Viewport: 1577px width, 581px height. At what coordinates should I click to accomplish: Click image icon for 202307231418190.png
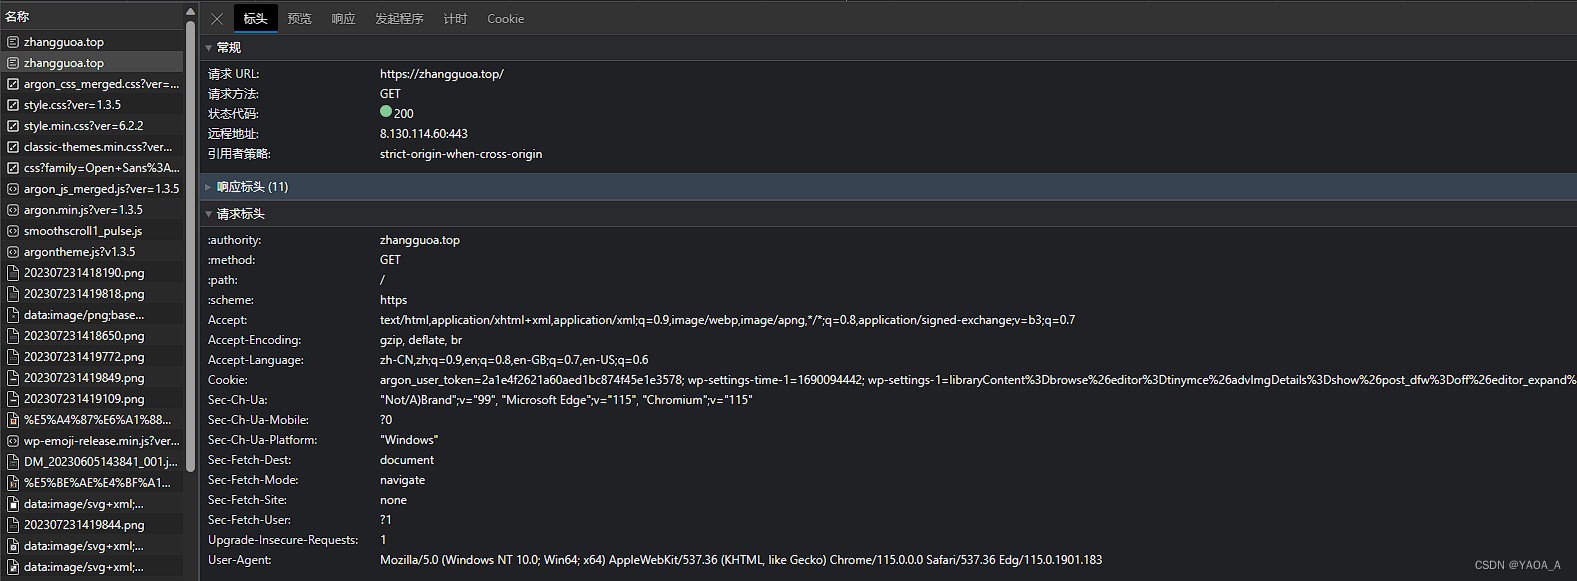click(13, 273)
